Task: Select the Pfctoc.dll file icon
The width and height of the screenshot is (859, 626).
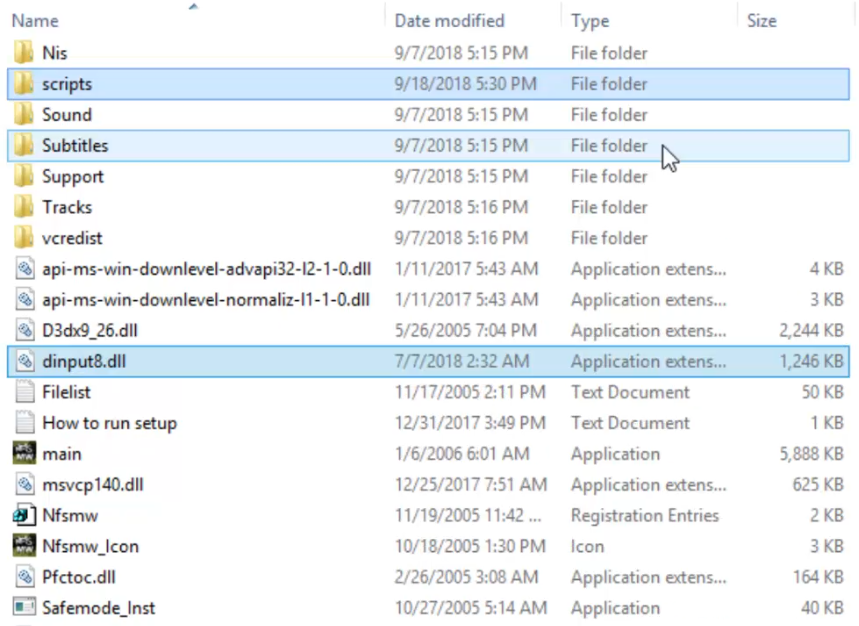Action: pyautogui.click(x=25, y=577)
